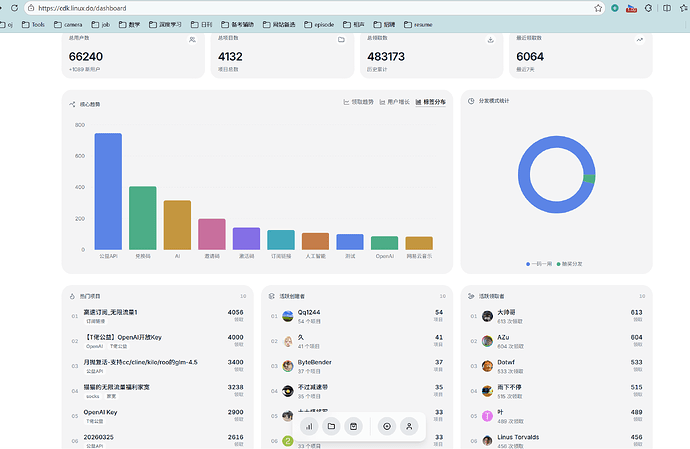The image size is (690, 449).
Task: Click the green second bar in the chart
Action: (x=143, y=218)
